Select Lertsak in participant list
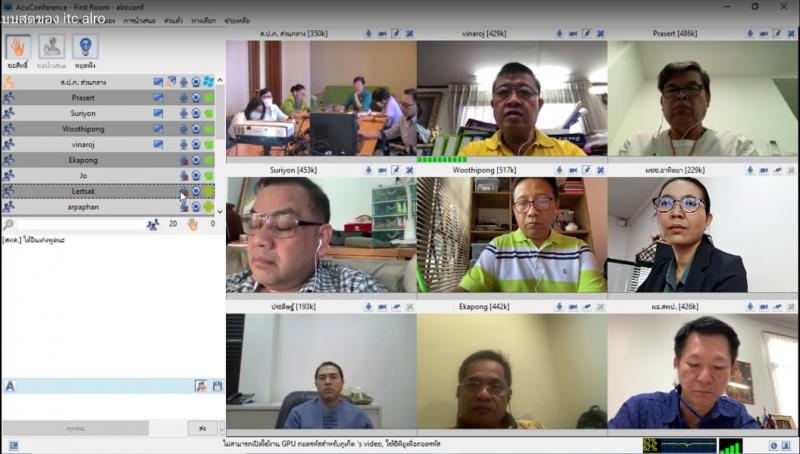 [x=83, y=191]
